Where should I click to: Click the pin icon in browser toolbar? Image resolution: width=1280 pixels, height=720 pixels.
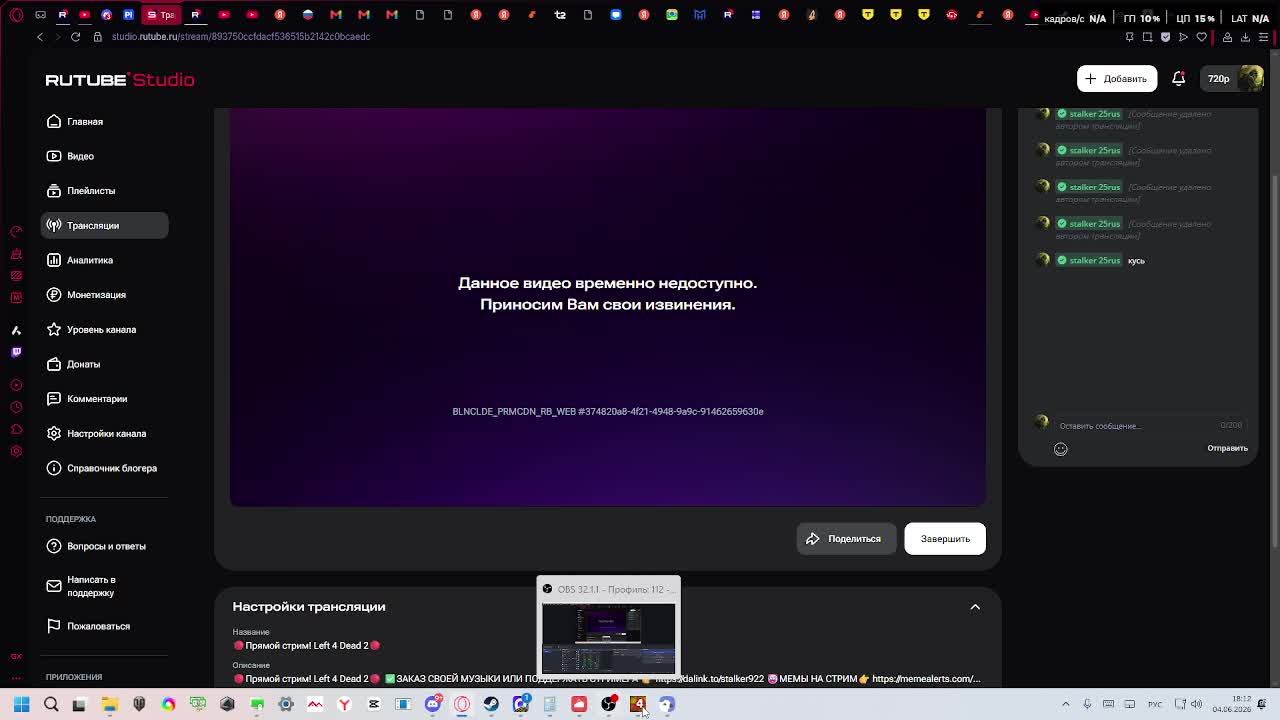[x=1129, y=37]
